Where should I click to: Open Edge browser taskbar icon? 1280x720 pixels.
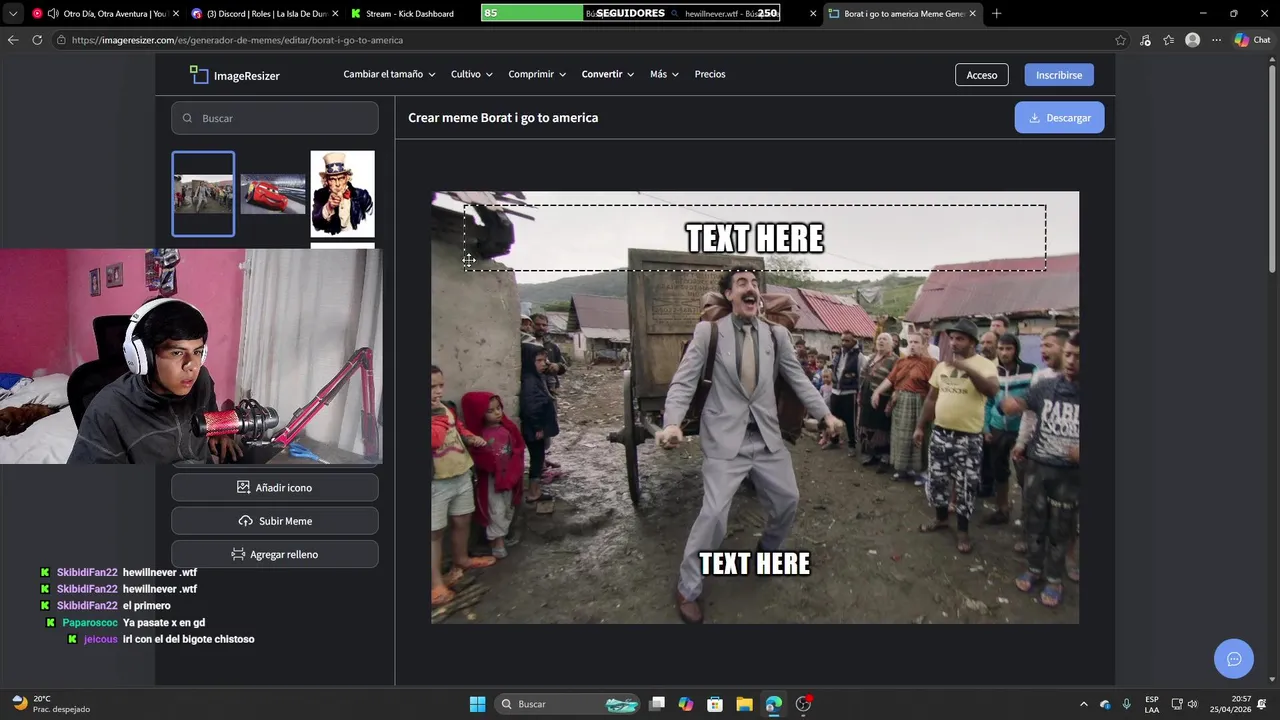tap(773, 704)
